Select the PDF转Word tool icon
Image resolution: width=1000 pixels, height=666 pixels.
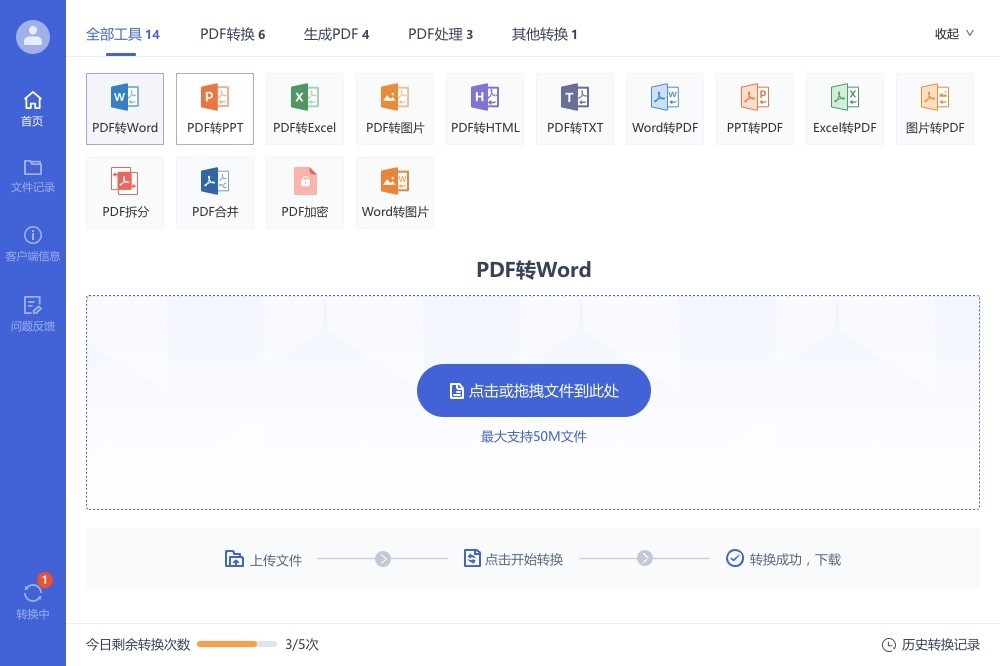pos(125,108)
